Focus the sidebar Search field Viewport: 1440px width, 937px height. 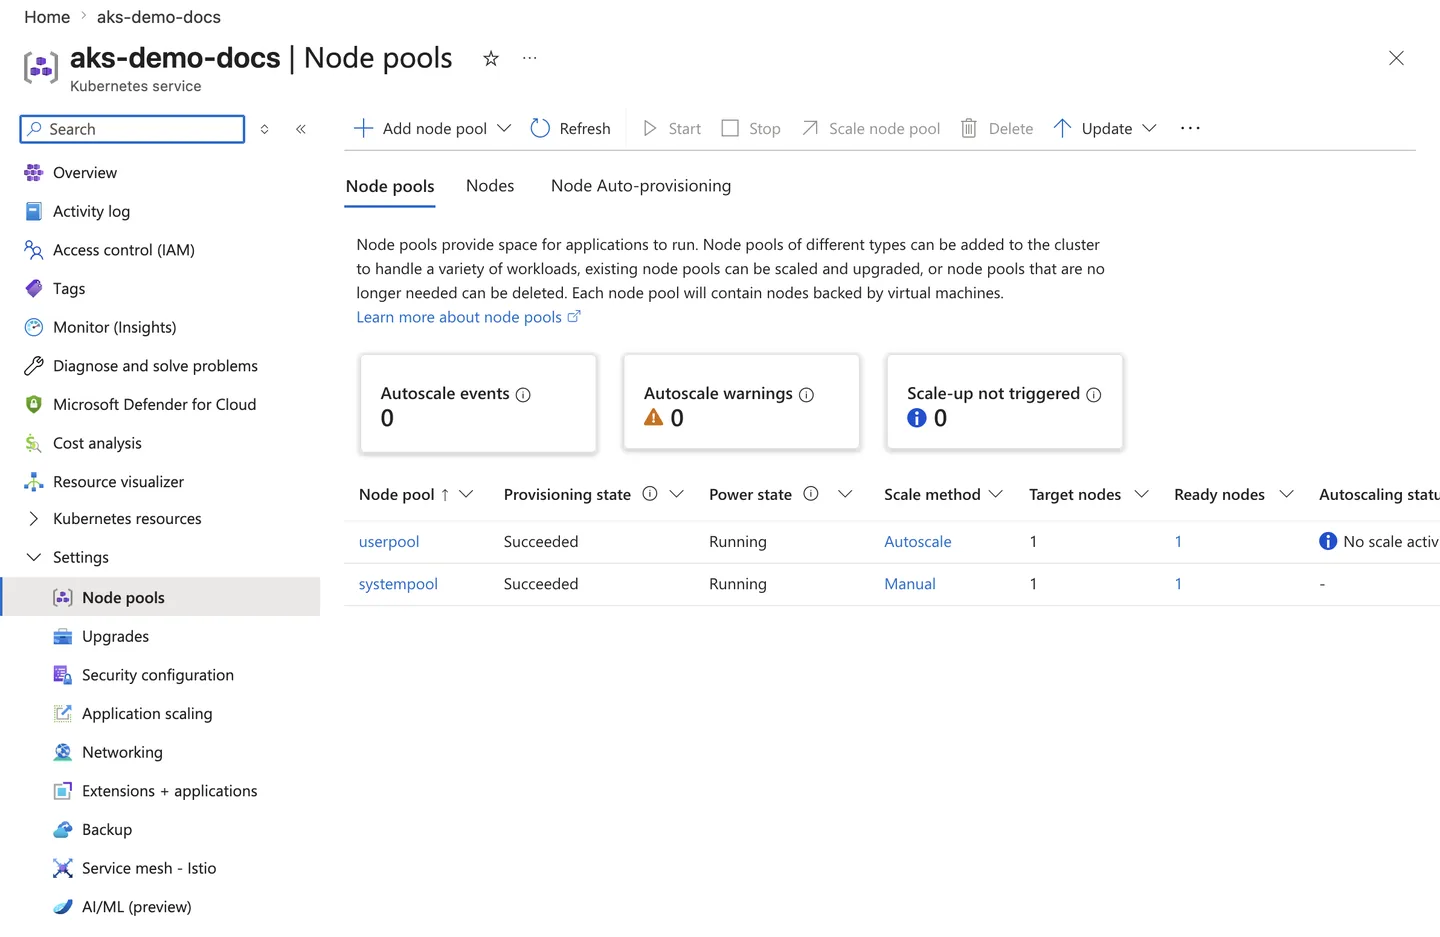pyautogui.click(x=132, y=129)
